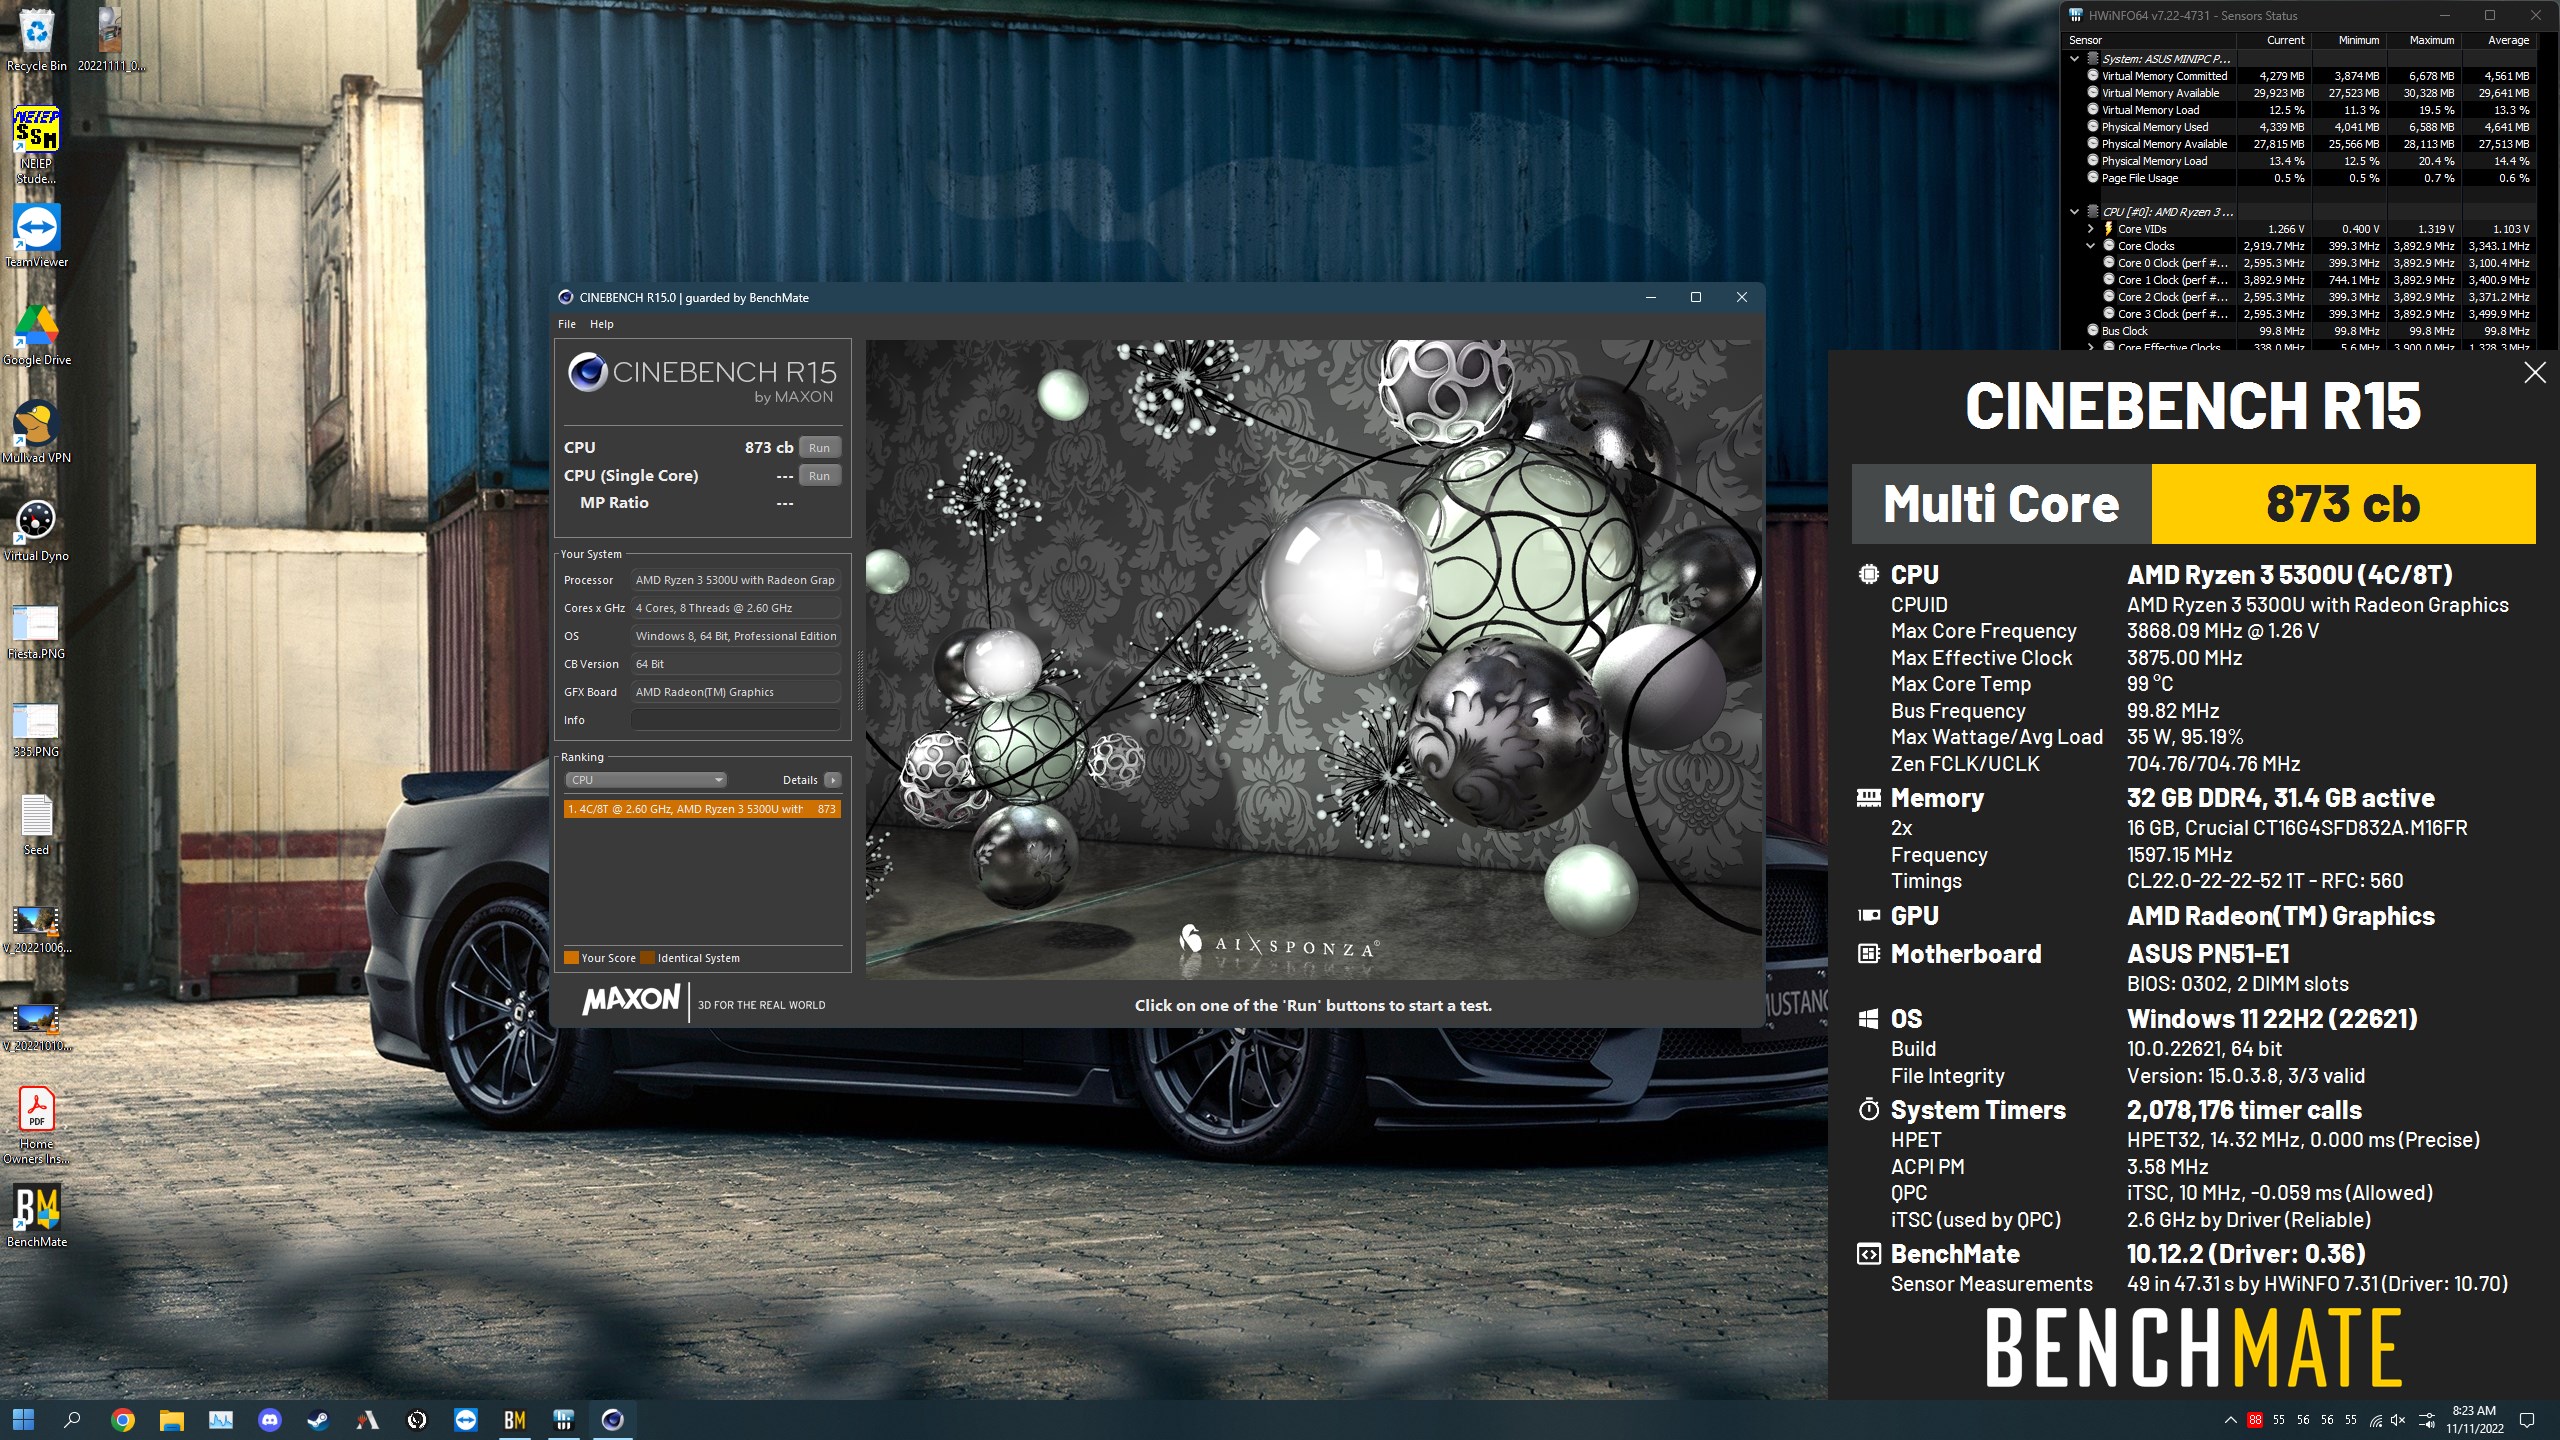Open the File menu in Cinebench

click(x=566, y=324)
